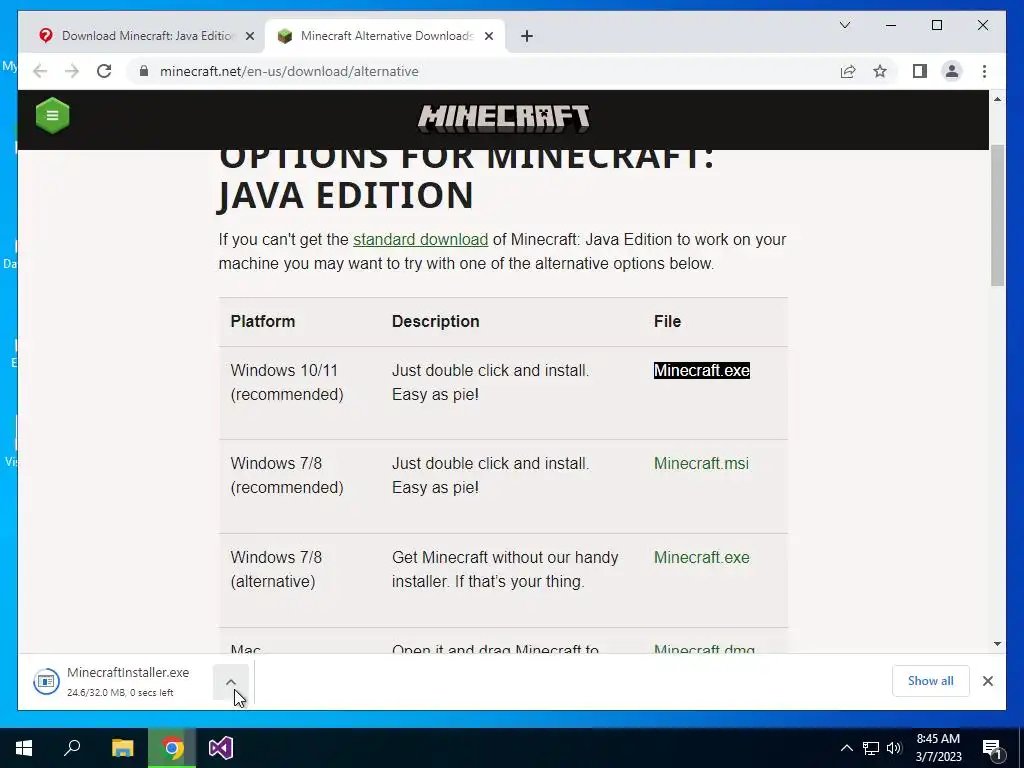The image size is (1024, 768).
Task: Close the Minecraft Alternative Downloads tab
Action: coord(488,36)
